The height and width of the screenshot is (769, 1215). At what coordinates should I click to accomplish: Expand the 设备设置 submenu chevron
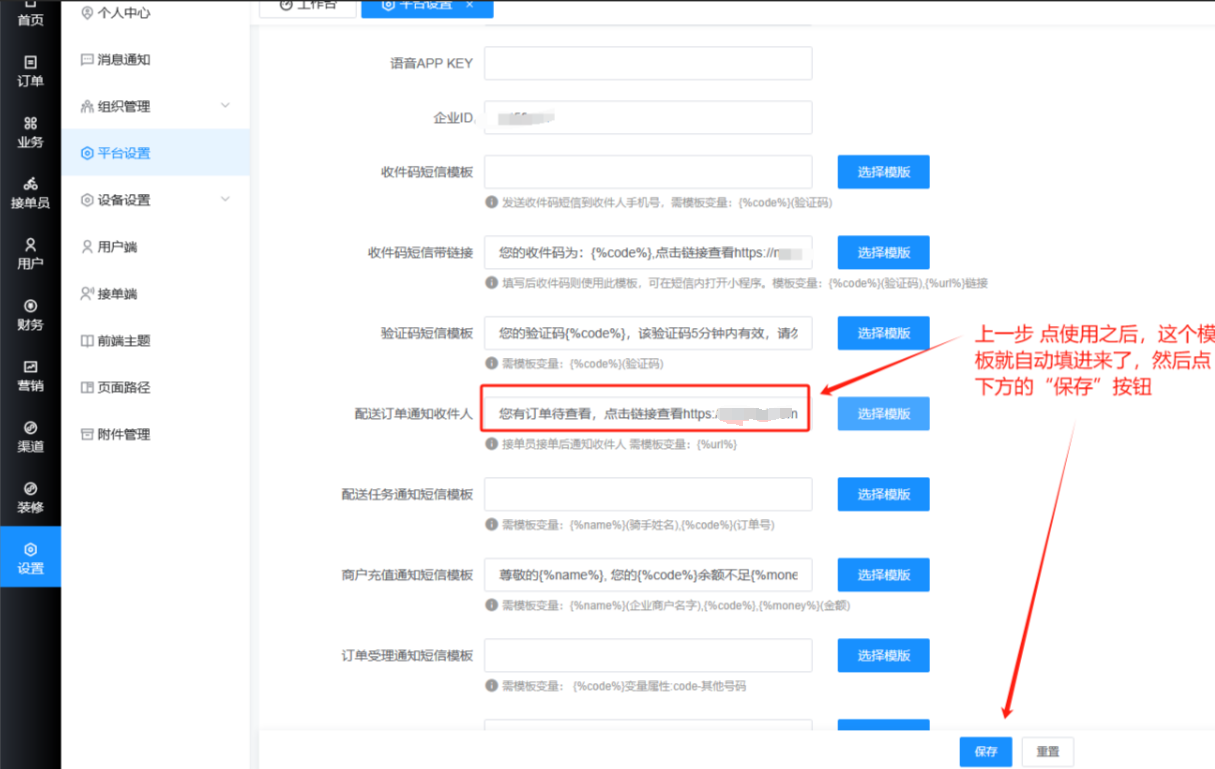click(225, 200)
